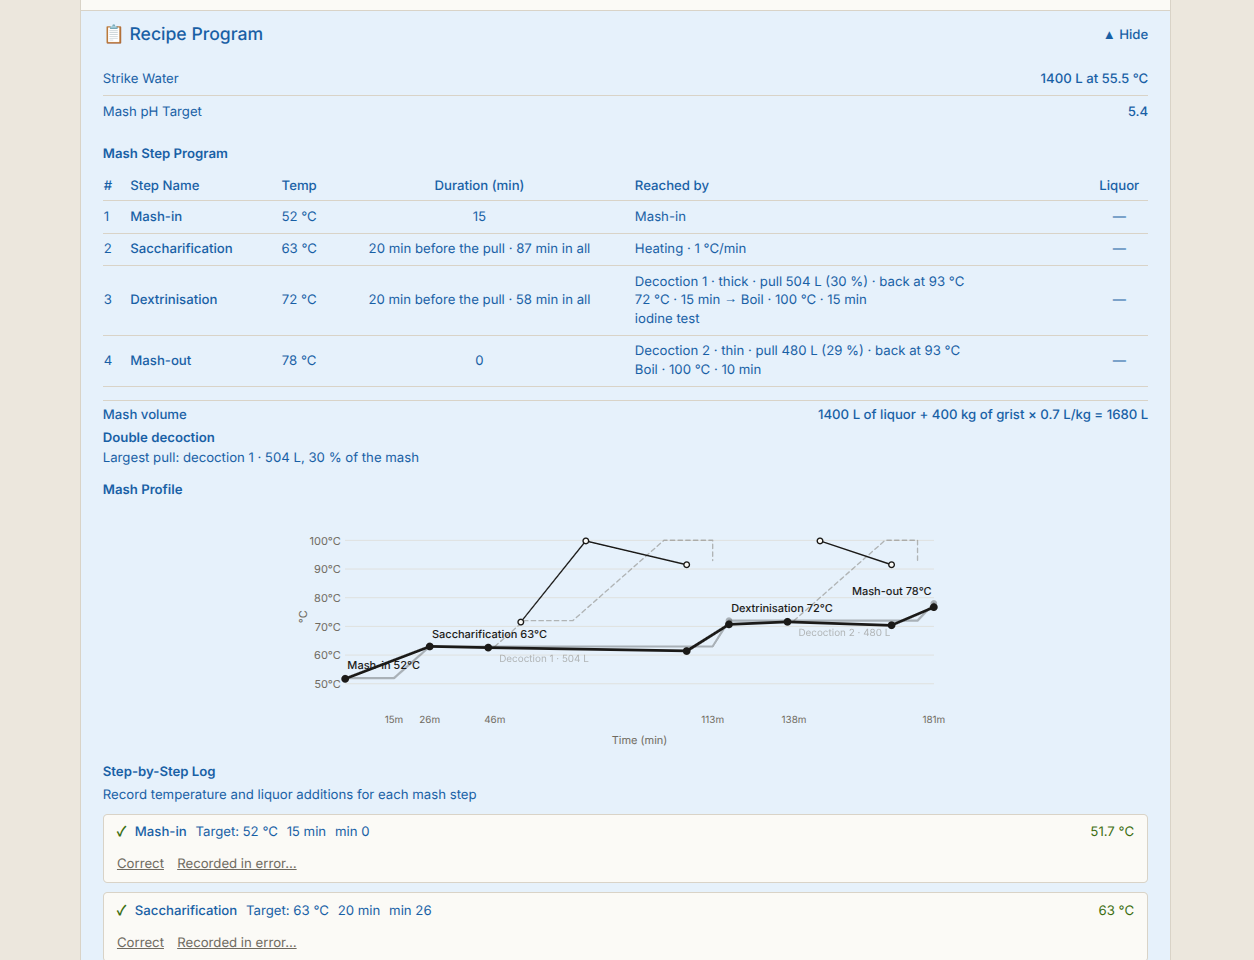This screenshot has width=1254, height=960.
Task: Select the Mash pH Target value 5.4
Action: tap(1138, 111)
